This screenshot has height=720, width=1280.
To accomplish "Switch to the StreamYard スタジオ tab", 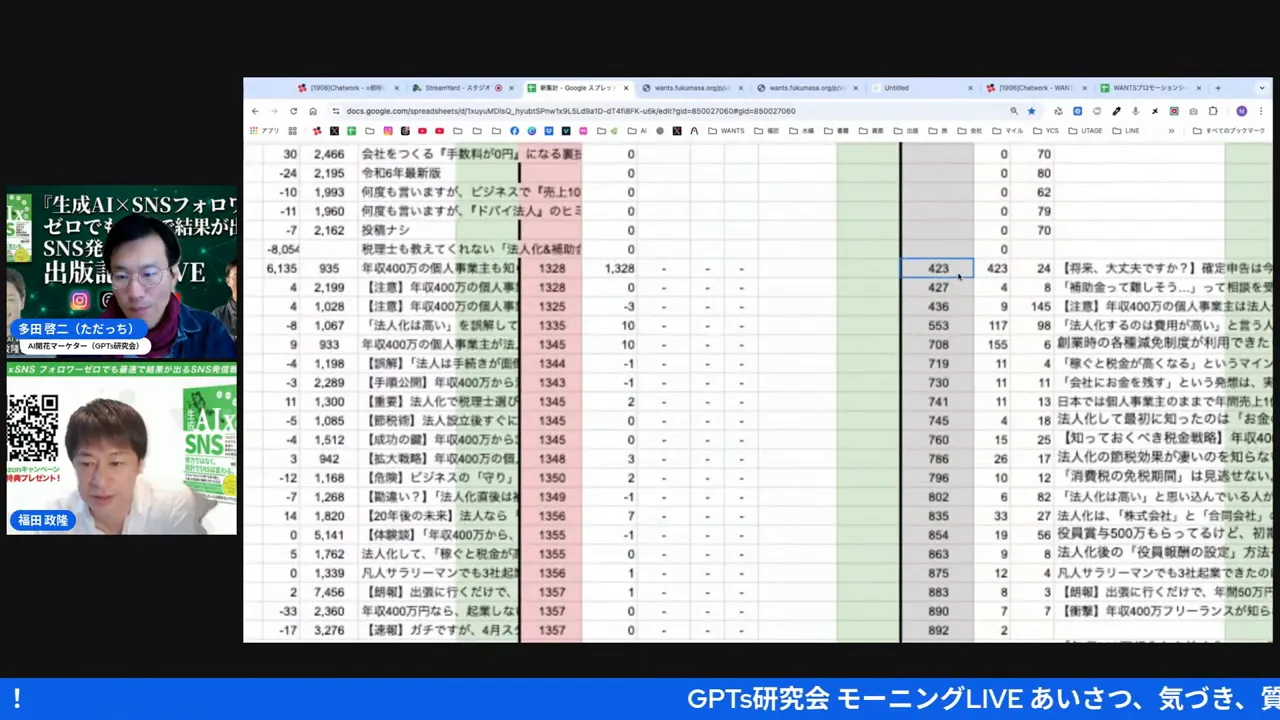I will [x=455, y=88].
